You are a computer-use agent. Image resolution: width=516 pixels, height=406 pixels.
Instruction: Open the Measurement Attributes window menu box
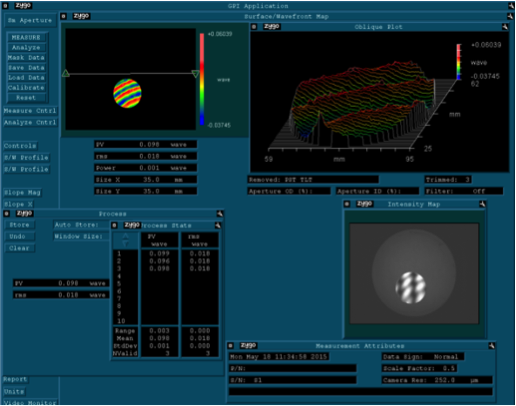coord(230,345)
